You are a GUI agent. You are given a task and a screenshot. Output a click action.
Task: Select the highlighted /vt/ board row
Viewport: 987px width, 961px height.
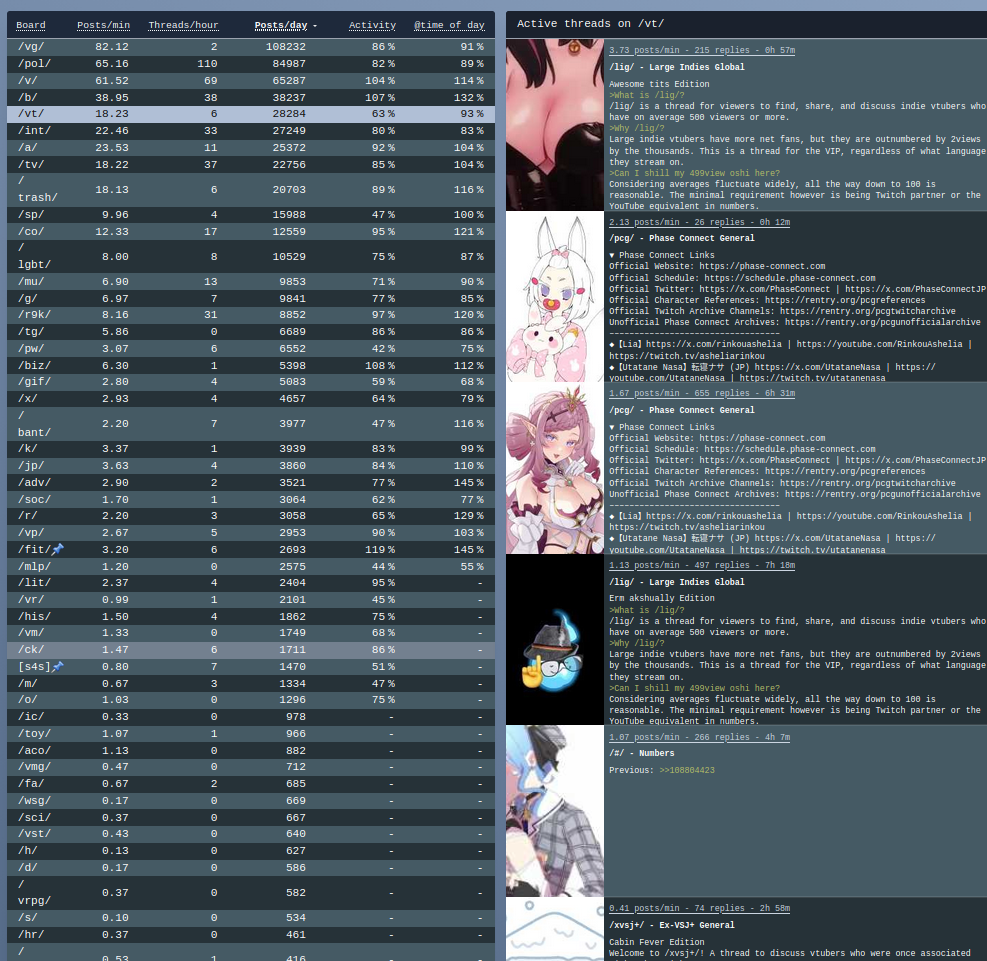[x=251, y=114]
